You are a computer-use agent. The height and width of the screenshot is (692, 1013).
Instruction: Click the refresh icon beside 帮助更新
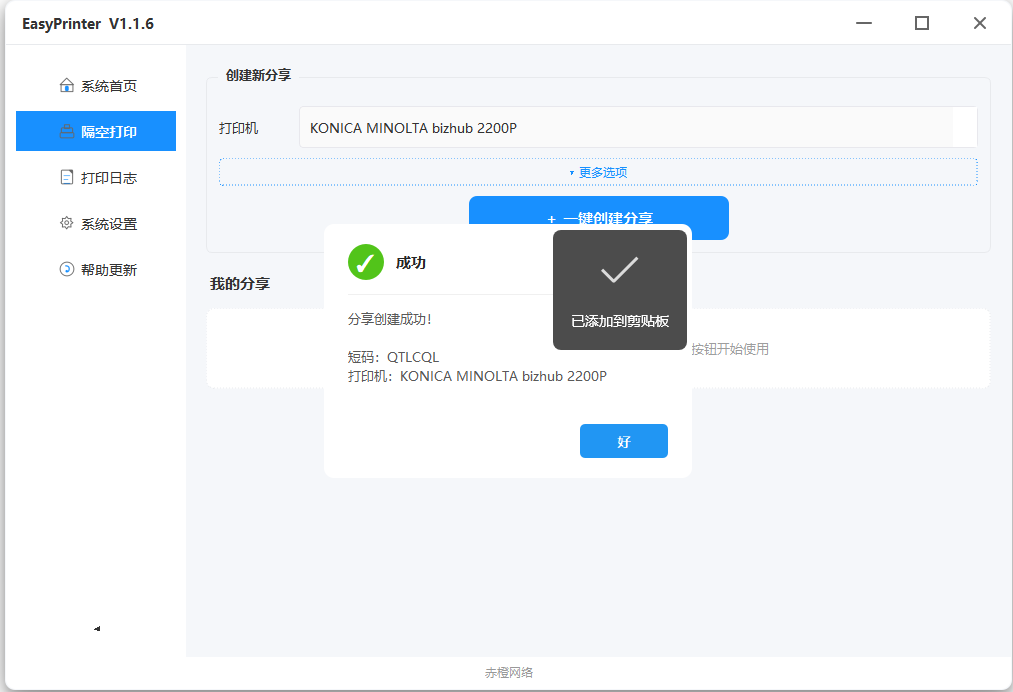[67, 269]
